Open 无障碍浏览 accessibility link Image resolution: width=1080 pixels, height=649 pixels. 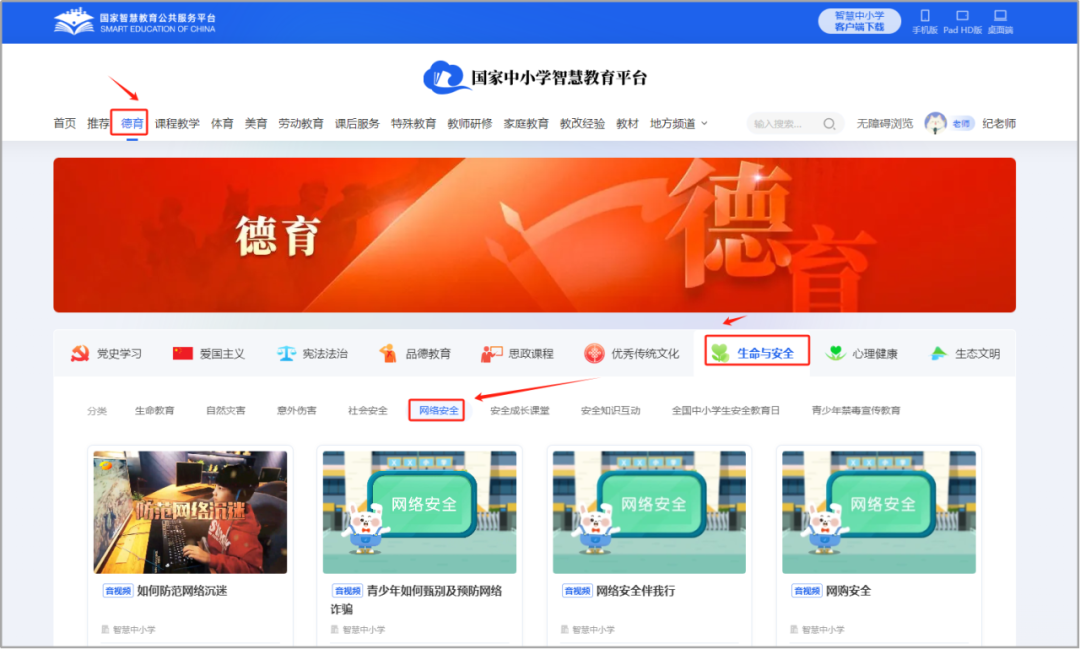(x=885, y=123)
